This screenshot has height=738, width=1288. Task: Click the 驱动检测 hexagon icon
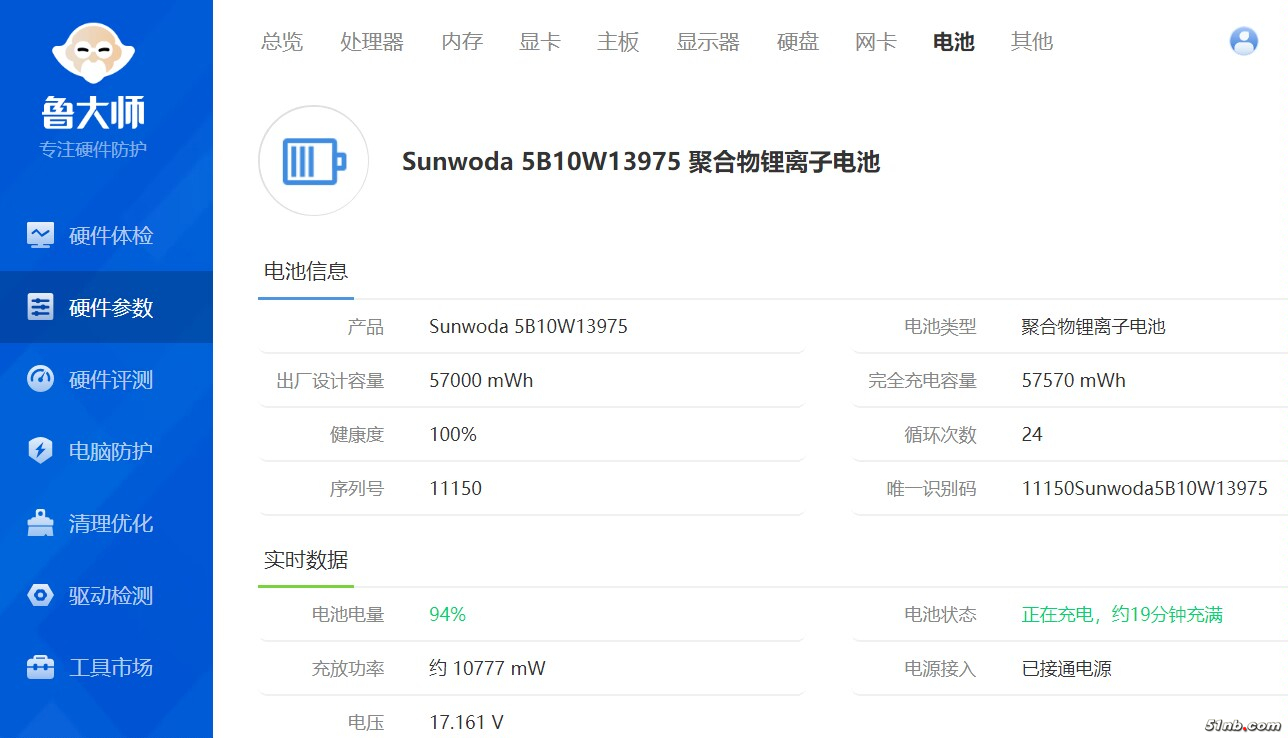[40, 595]
